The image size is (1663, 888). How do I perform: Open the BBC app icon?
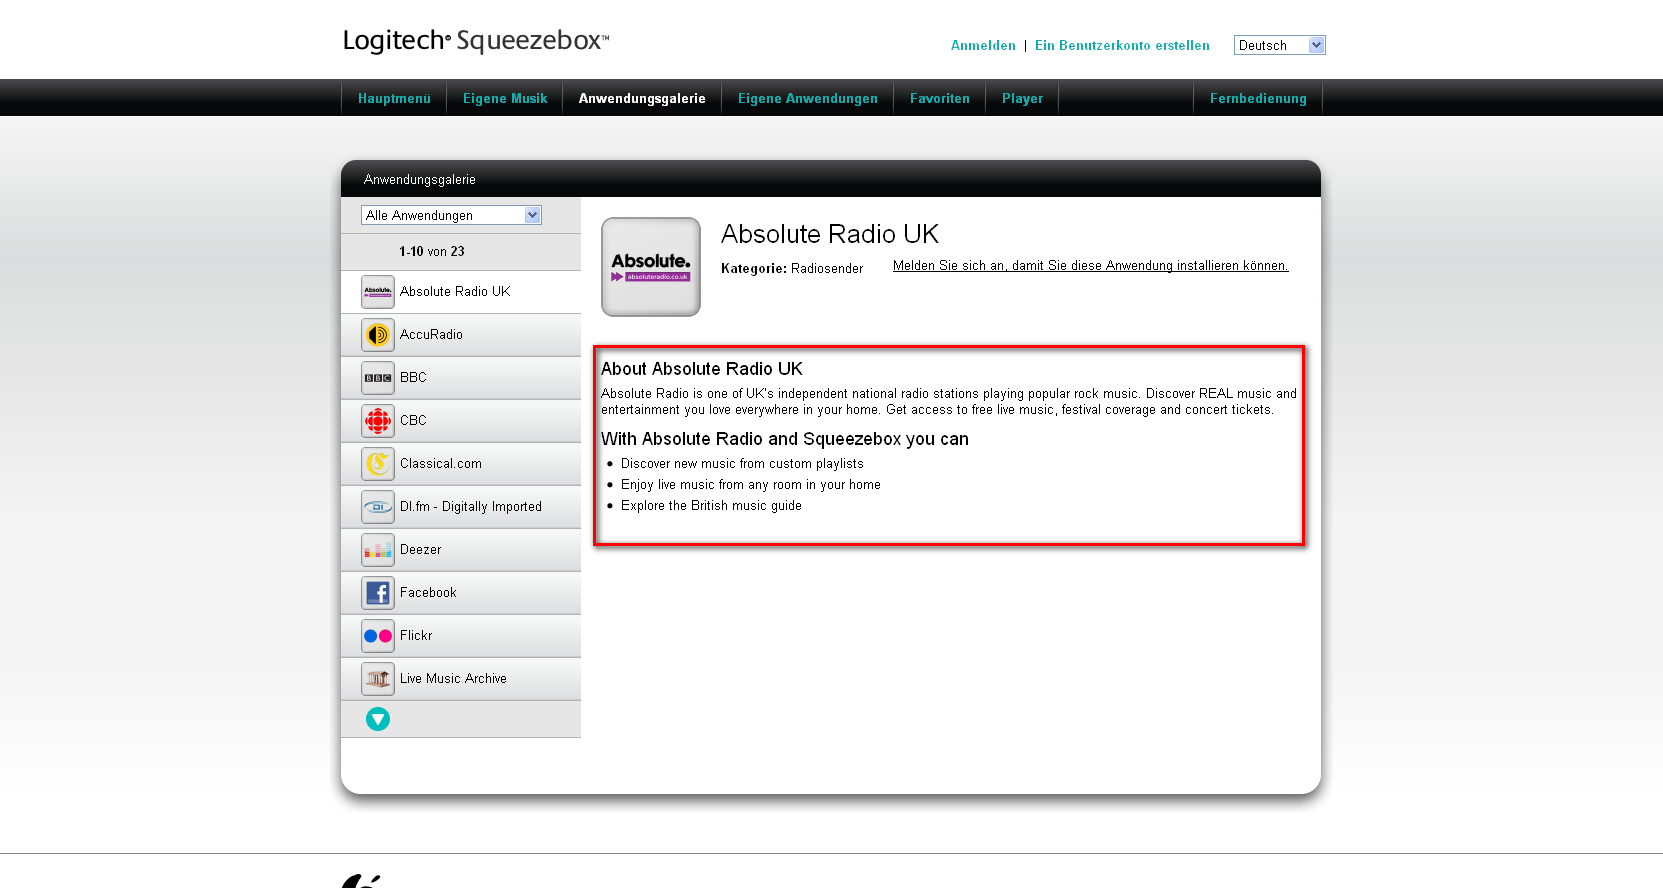point(377,378)
